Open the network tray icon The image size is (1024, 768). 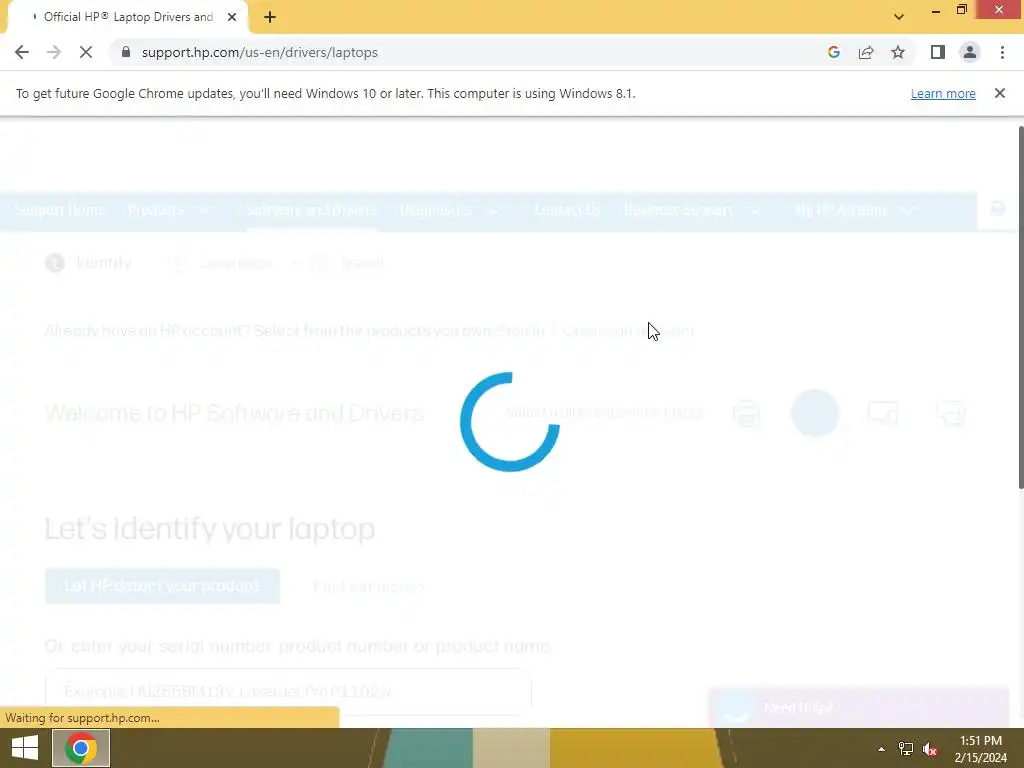[x=905, y=748]
